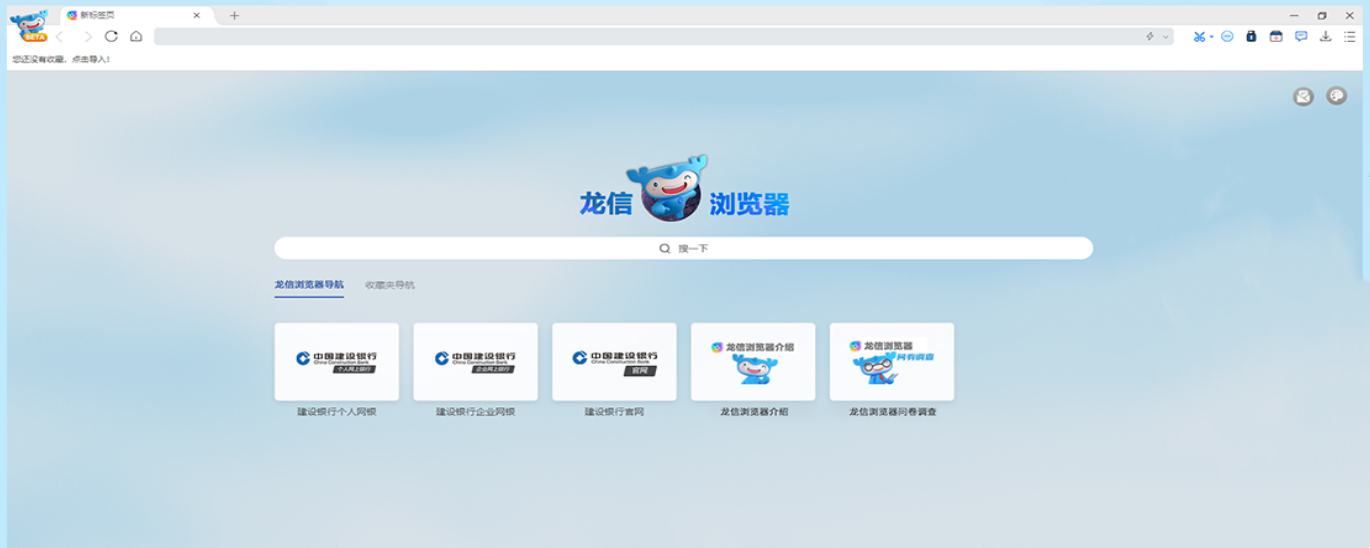Image resolution: width=1370 pixels, height=548 pixels.
Task: Click the grey envelope icon on page
Action: [x=1303, y=97]
